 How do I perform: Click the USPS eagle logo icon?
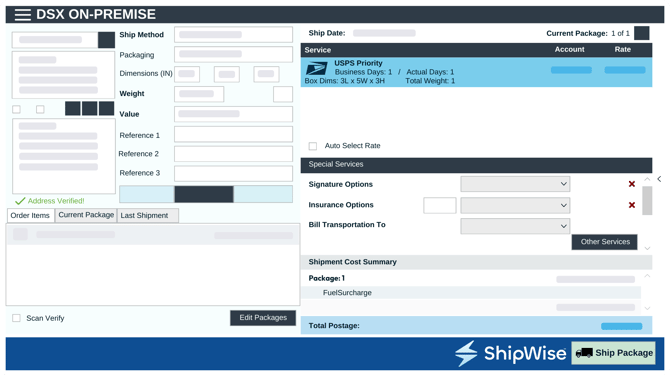(x=317, y=68)
